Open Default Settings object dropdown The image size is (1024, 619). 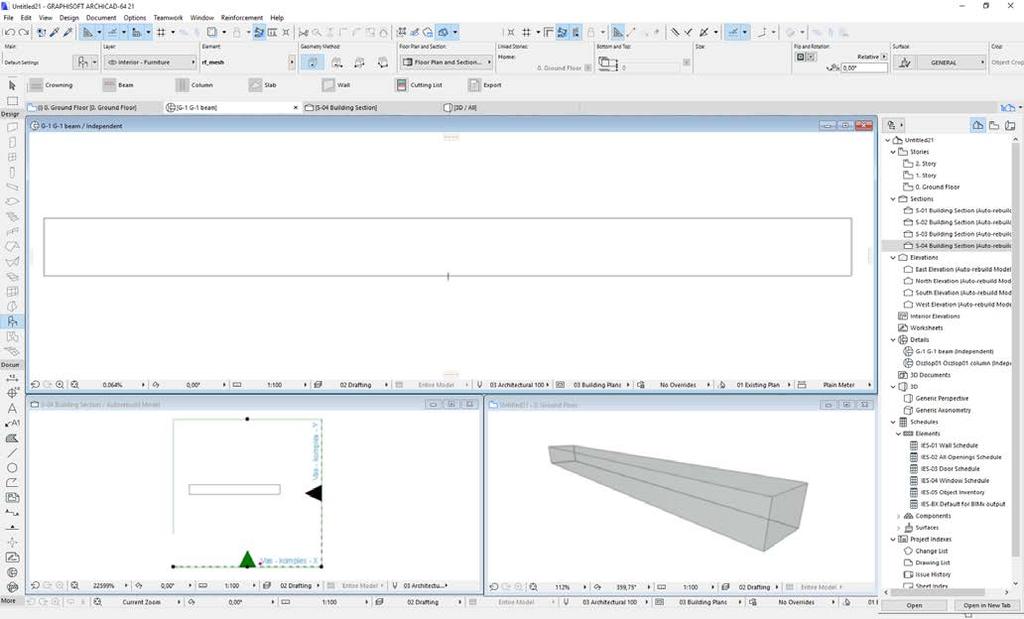point(86,63)
